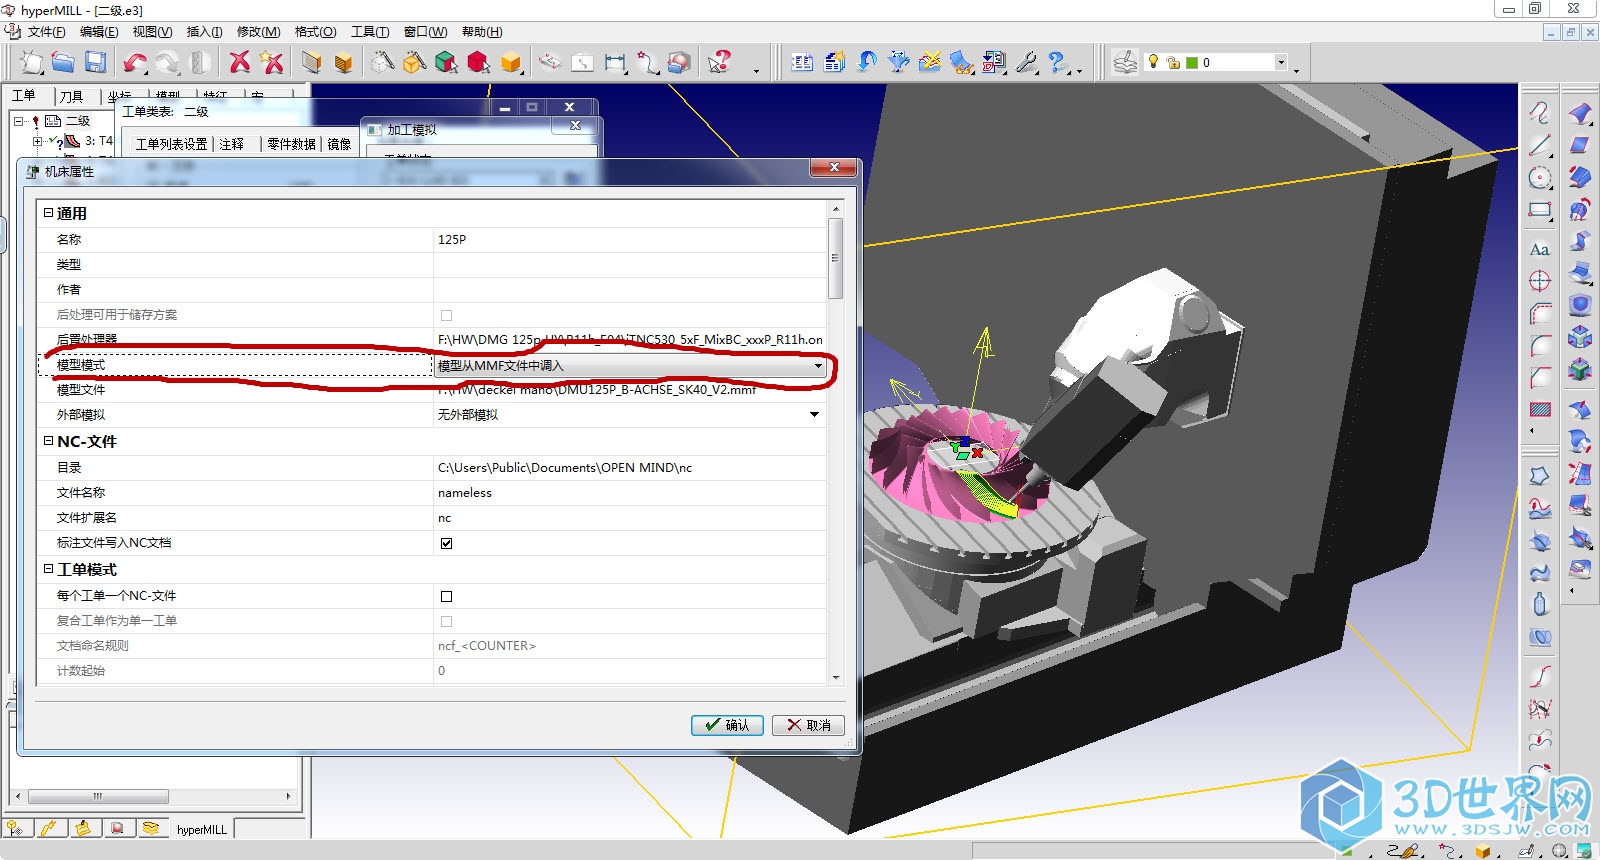
Task: Toggle 复合工单作为单一工单 checkbox
Action: pos(446,621)
